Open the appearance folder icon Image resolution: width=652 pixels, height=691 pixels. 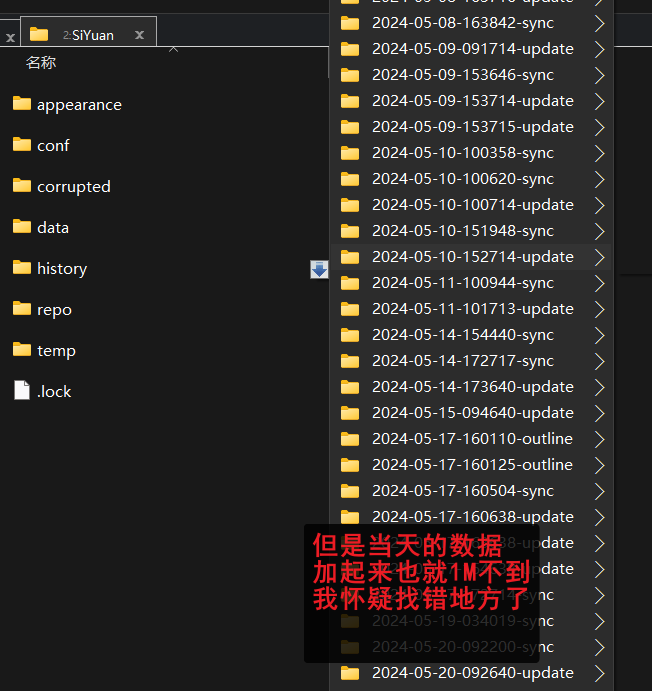click(22, 104)
